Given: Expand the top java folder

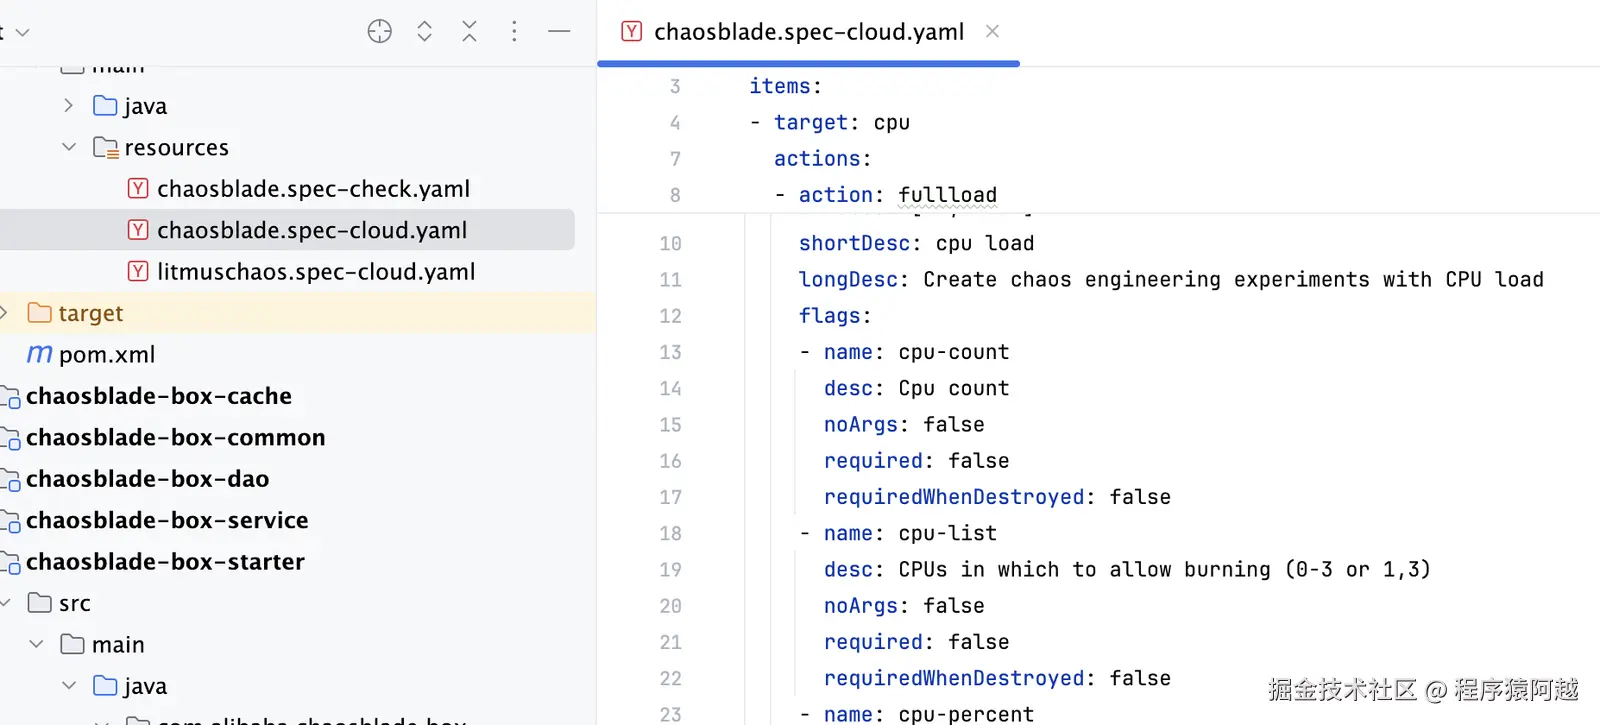Looking at the screenshot, I should click(68, 105).
